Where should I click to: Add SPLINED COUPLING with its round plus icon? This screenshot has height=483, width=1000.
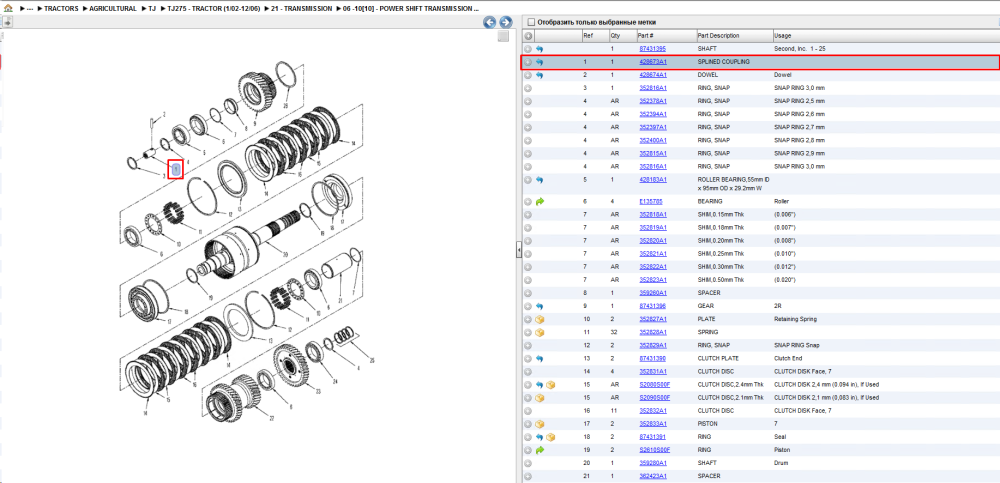tap(528, 62)
